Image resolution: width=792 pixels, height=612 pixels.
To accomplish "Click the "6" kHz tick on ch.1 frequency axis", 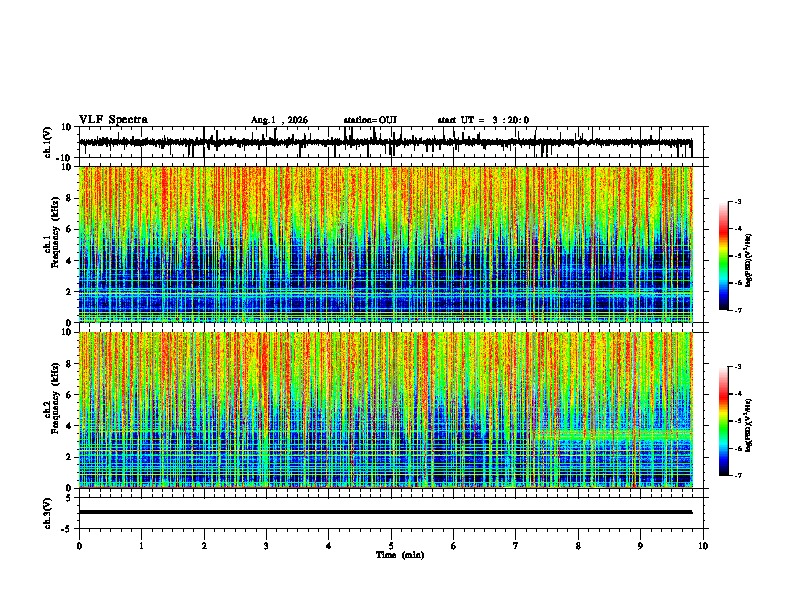I will click(69, 229).
